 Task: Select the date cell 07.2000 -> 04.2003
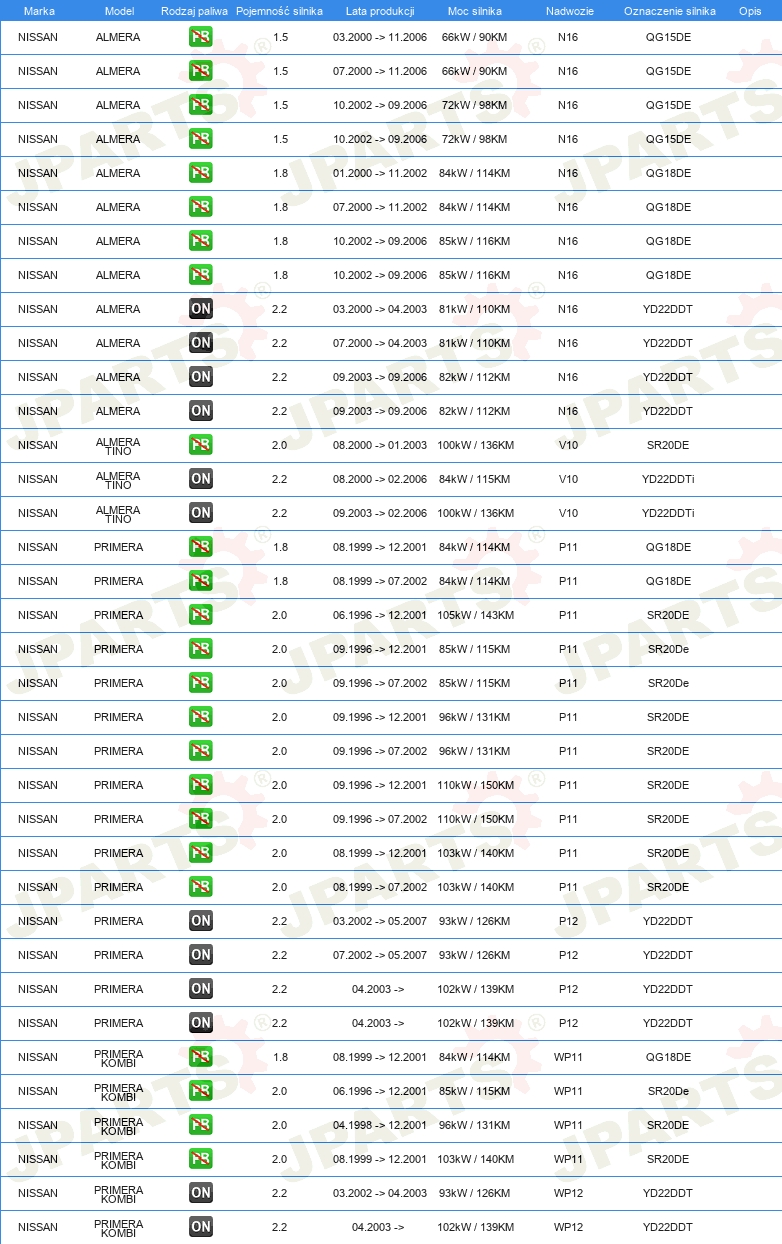coord(380,343)
